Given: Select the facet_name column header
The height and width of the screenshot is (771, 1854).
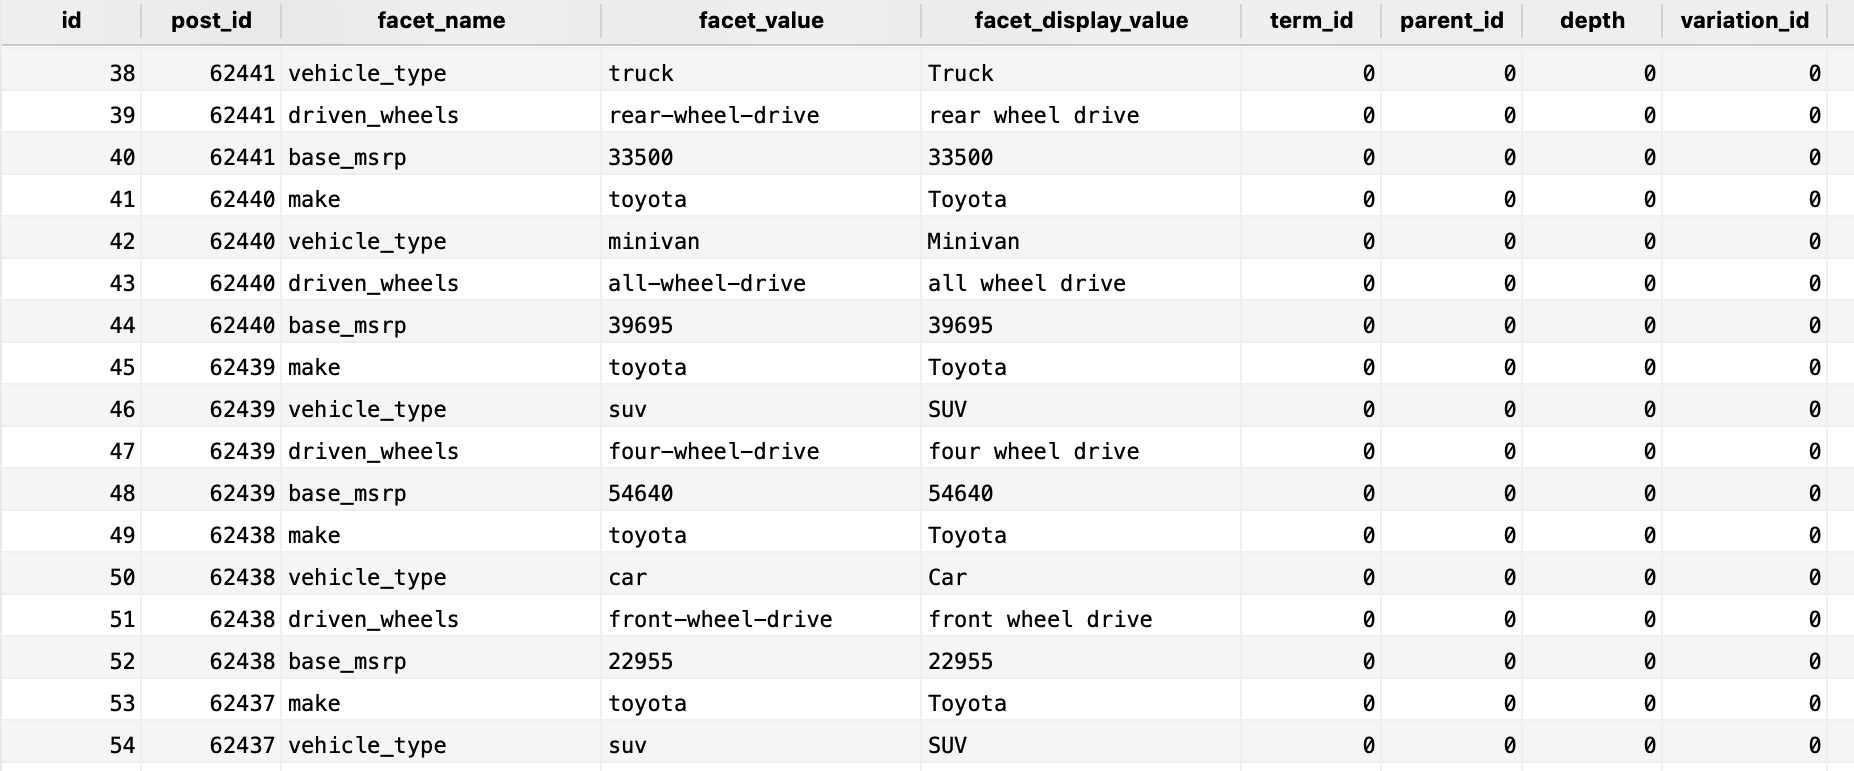Looking at the screenshot, I should pyautogui.click(x=441, y=21).
